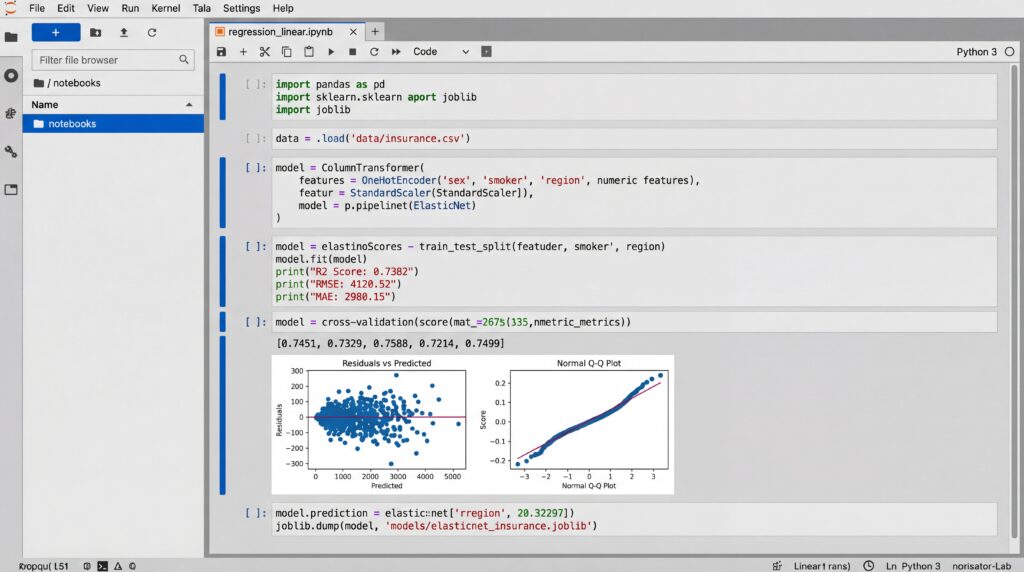Open the Kernel menu

[166, 8]
